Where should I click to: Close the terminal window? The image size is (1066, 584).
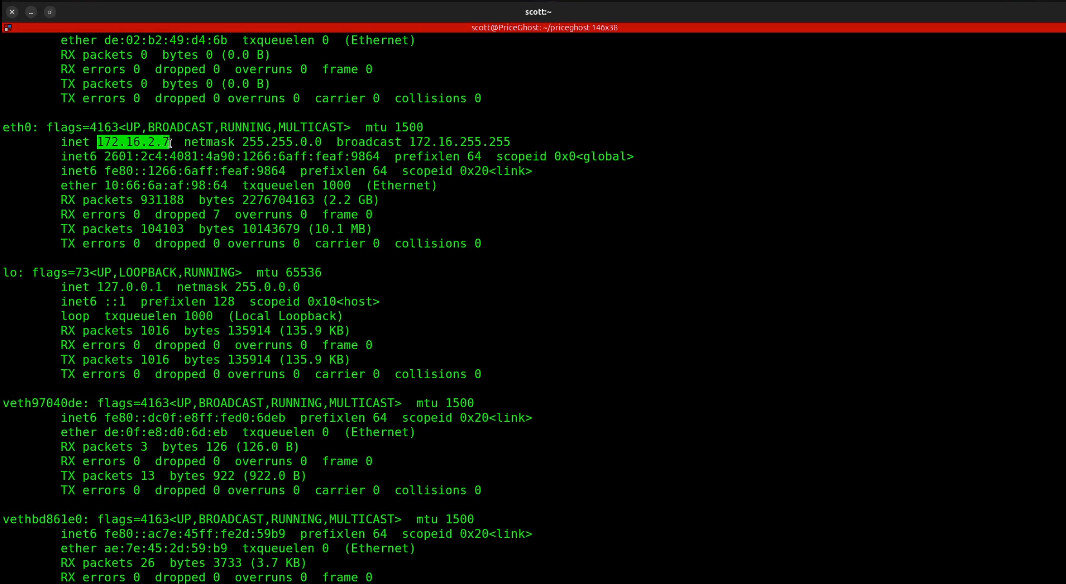pos(13,12)
